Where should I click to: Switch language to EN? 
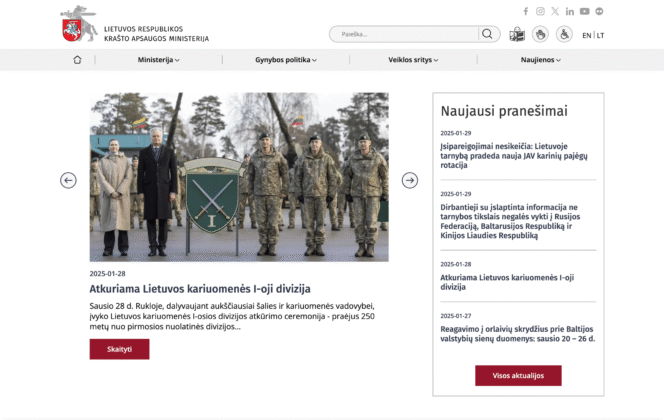tap(587, 36)
